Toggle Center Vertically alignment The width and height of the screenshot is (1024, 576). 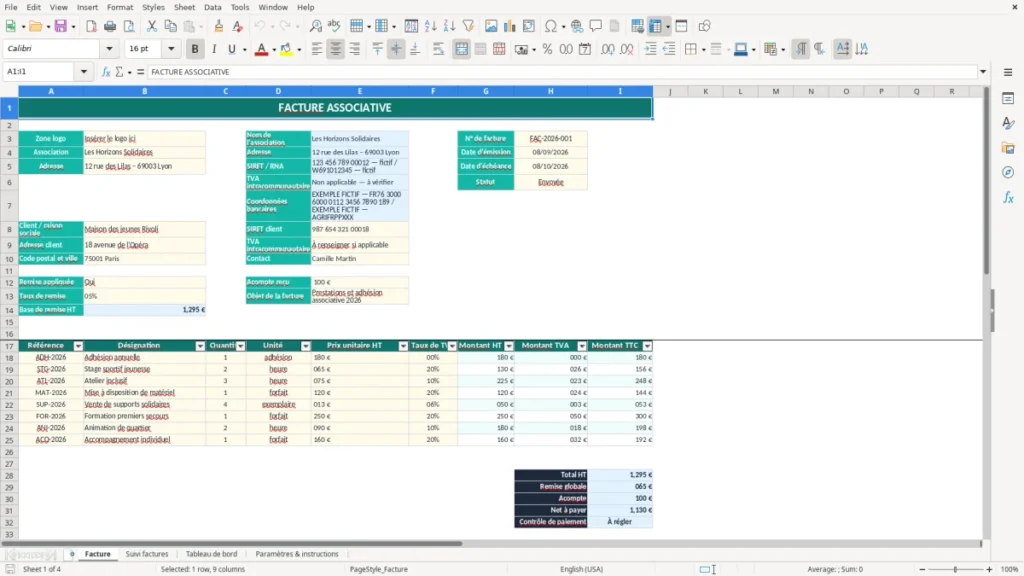click(396, 49)
